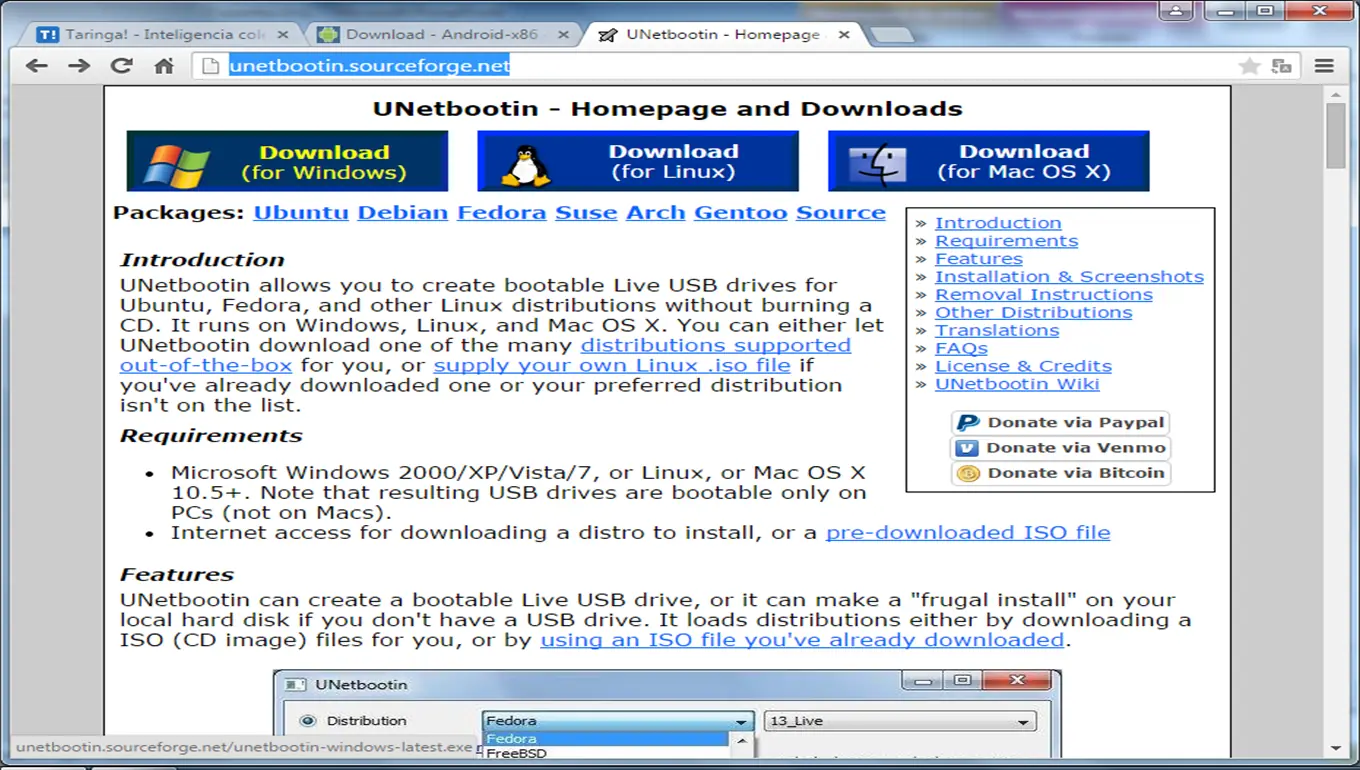Click the vertical scrollbar thumb
This screenshot has width=1360, height=770.
pyautogui.click(x=1336, y=136)
